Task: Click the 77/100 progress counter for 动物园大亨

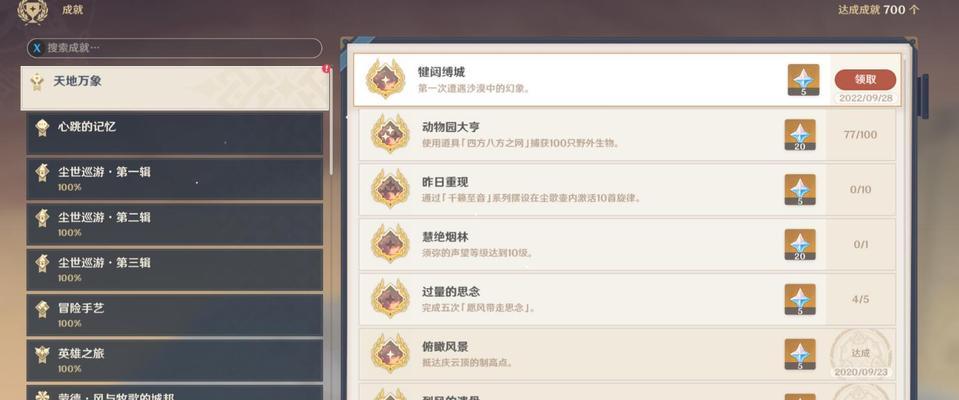Action: [860, 135]
